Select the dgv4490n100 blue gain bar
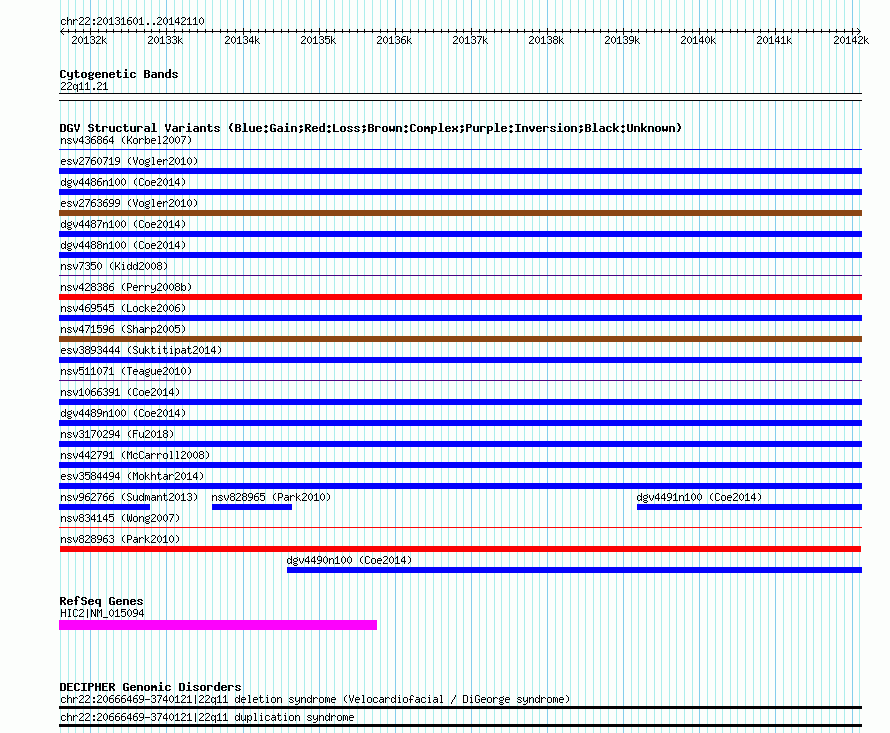Viewport: 890px width, 733px height. [574, 570]
